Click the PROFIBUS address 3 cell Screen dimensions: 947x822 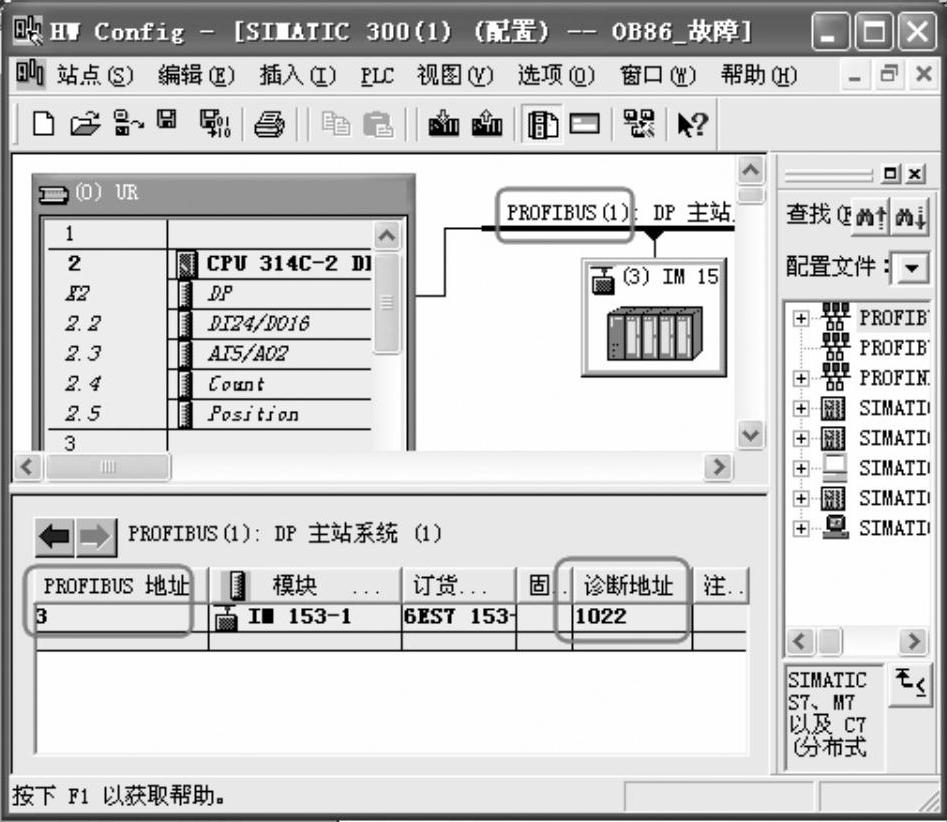click(x=121, y=617)
